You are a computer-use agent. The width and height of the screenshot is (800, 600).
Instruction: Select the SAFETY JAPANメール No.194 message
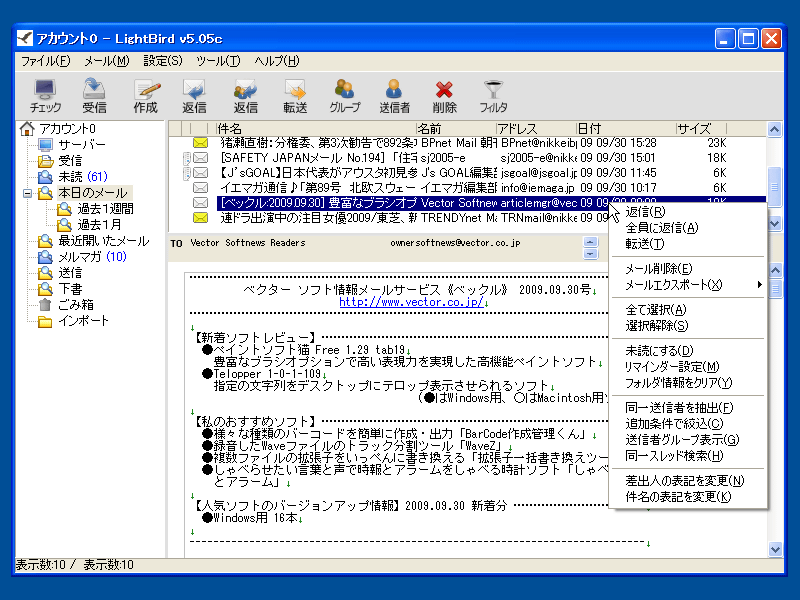[467, 158]
